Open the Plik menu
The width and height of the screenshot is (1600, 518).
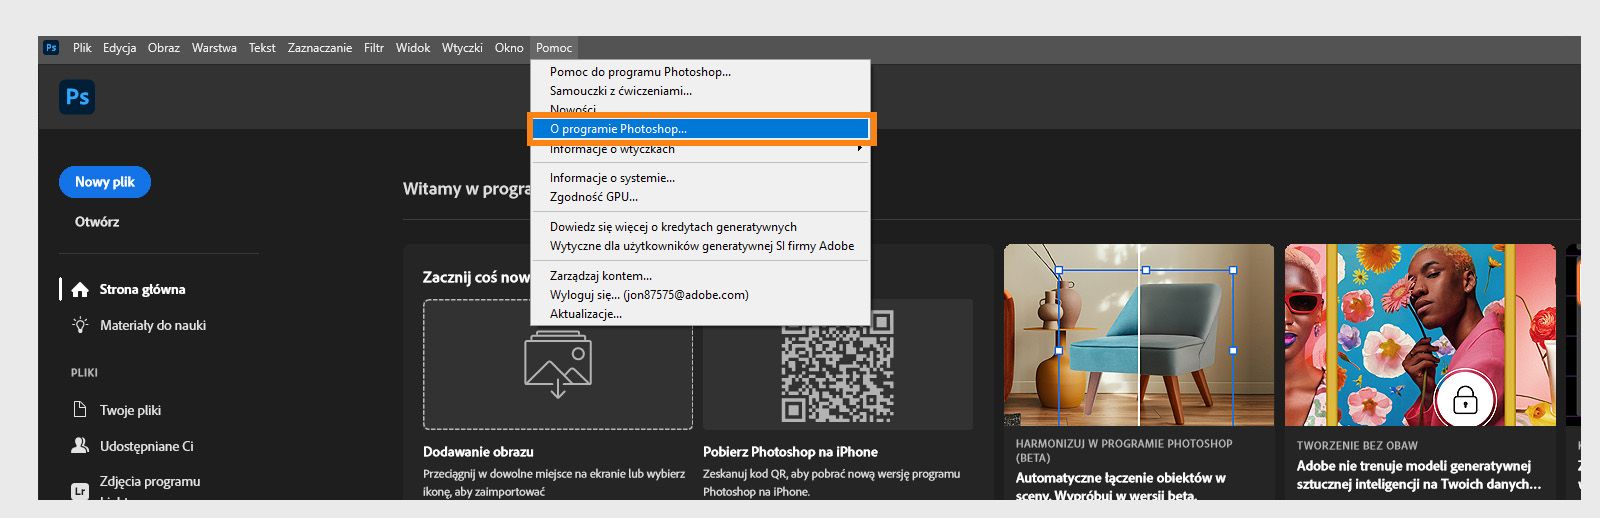pos(82,48)
